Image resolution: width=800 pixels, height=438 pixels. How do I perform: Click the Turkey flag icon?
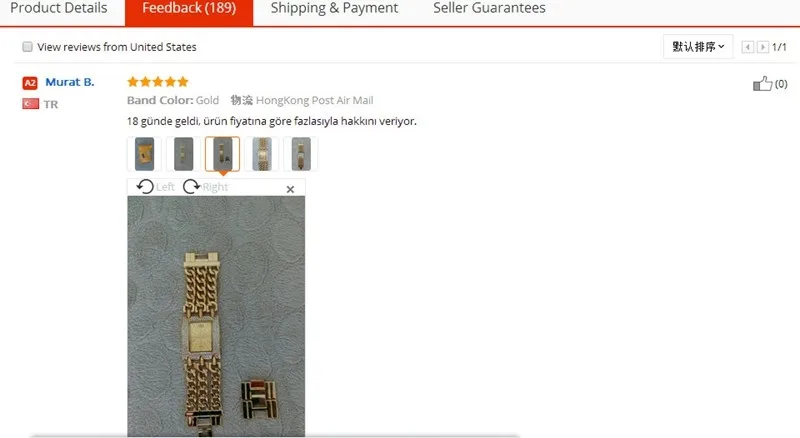pyautogui.click(x=31, y=104)
